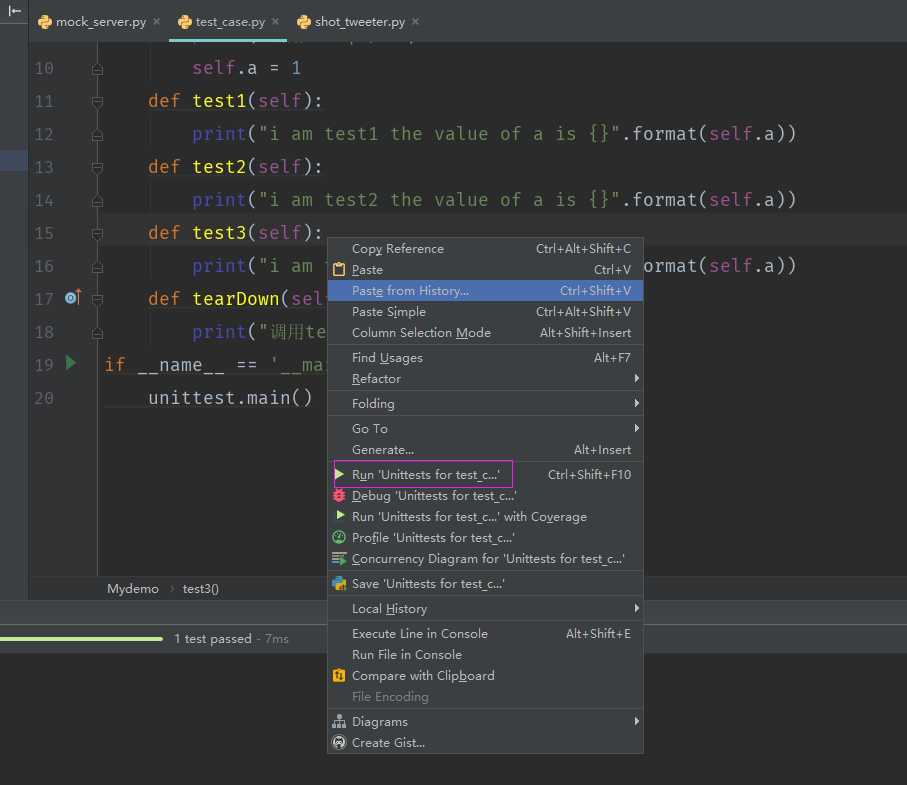The height and width of the screenshot is (785, 907).
Task: Switch to the test_case.py tab
Action: pos(228,22)
